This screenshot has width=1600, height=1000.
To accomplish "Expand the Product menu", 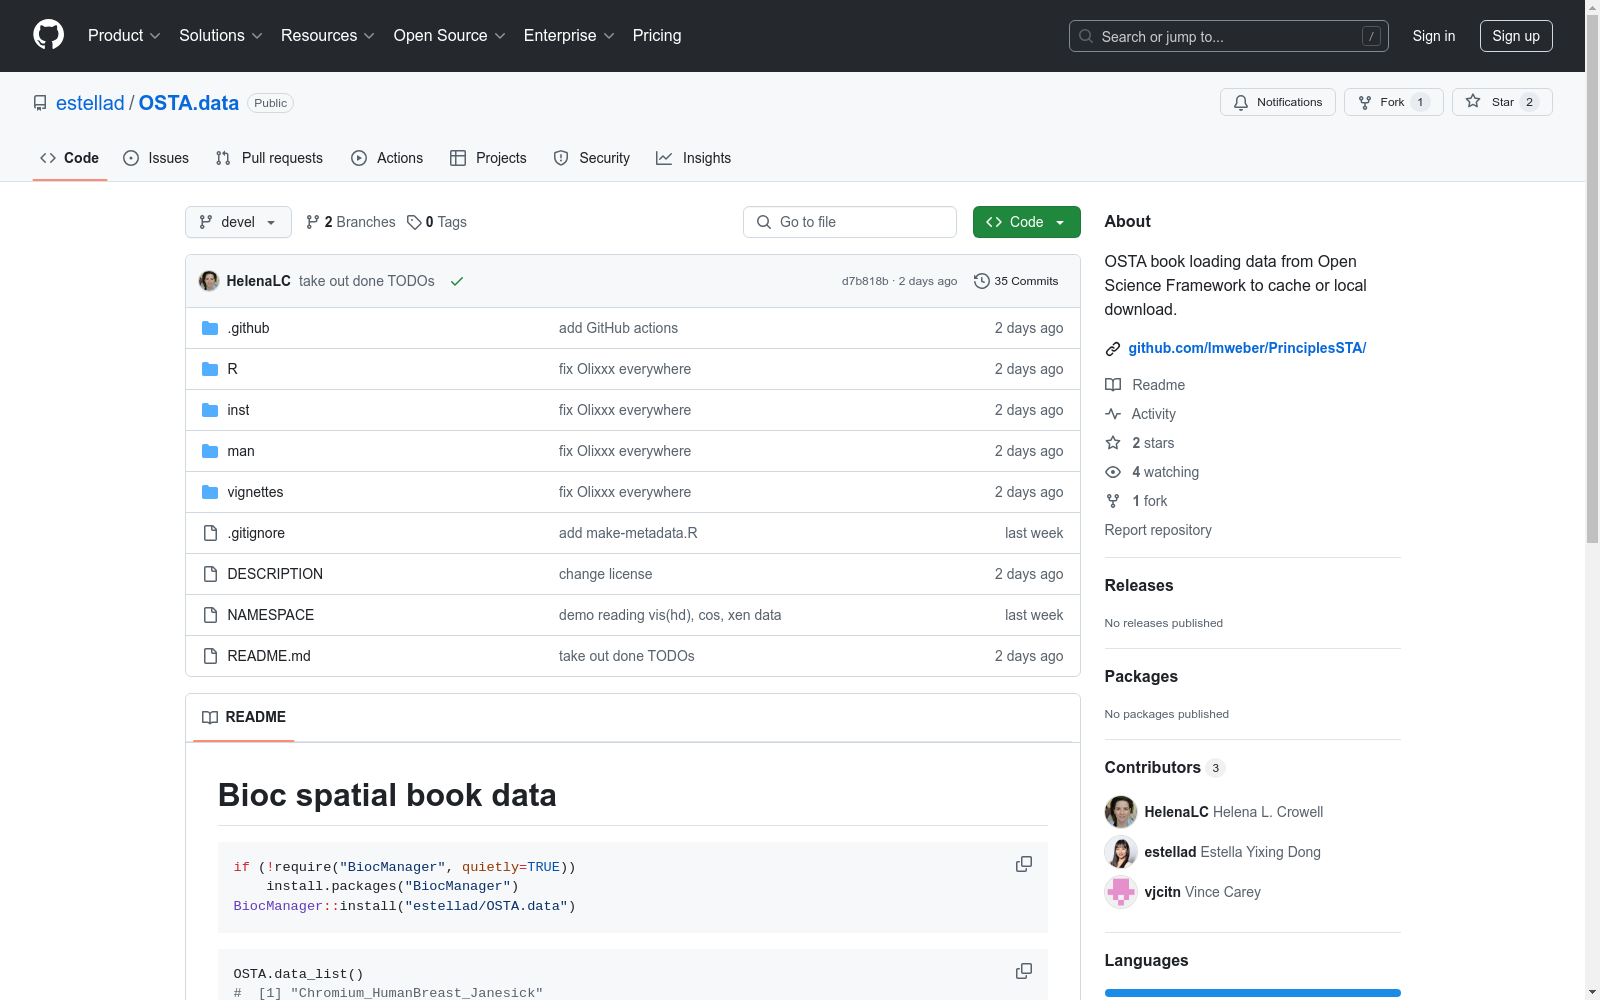I will pos(124,36).
